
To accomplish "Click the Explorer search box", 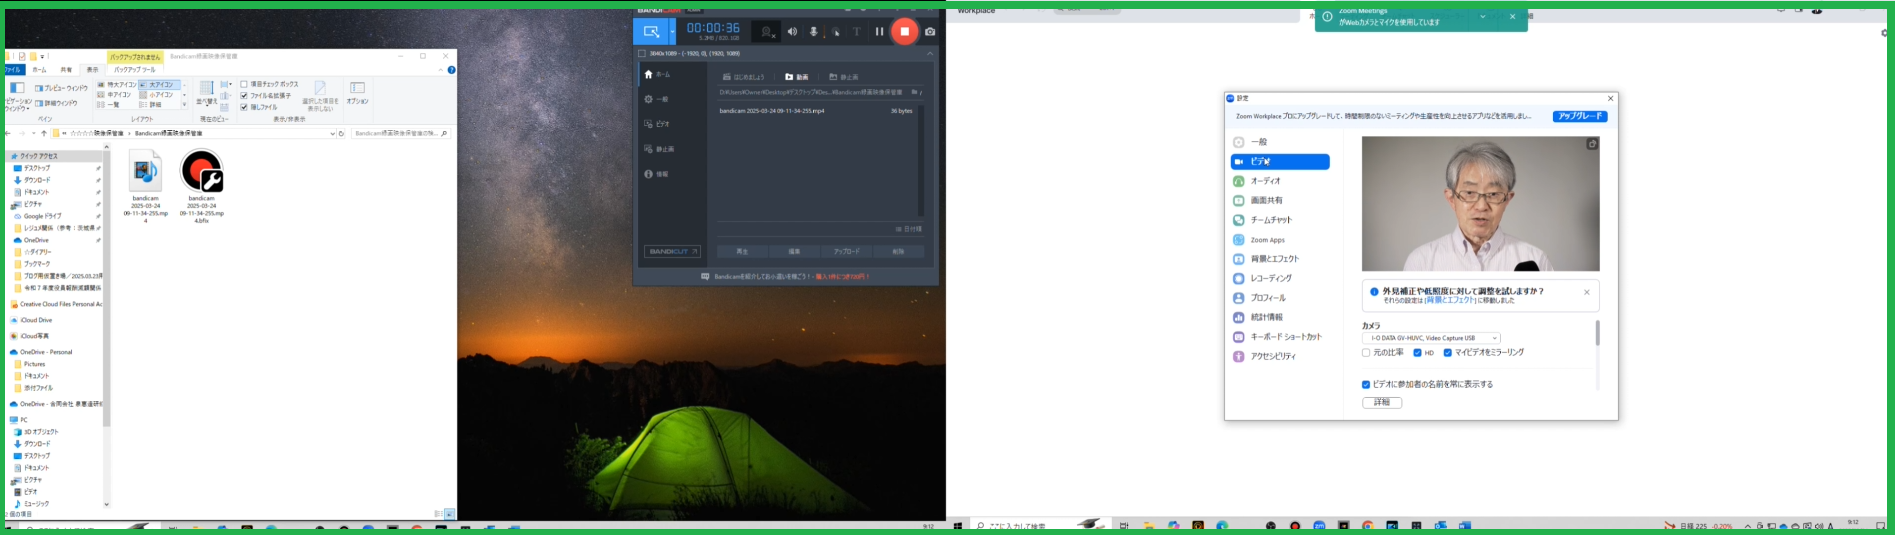I will coord(400,133).
